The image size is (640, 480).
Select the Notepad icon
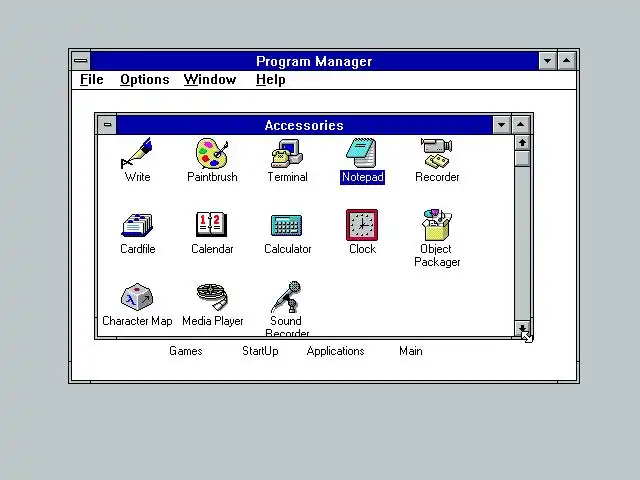click(362, 153)
